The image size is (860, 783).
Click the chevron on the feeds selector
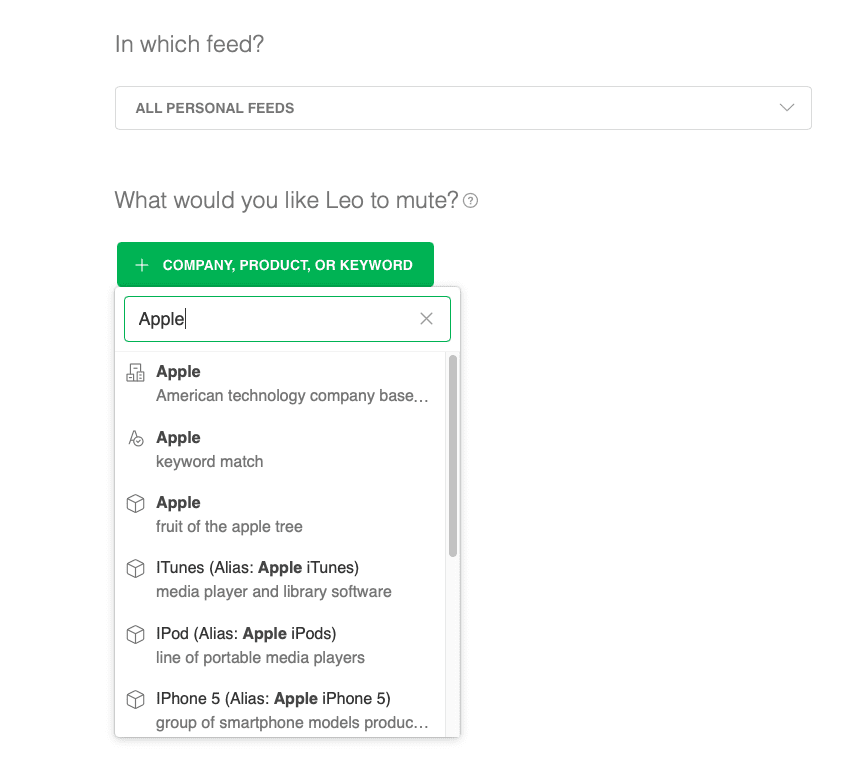[787, 107]
